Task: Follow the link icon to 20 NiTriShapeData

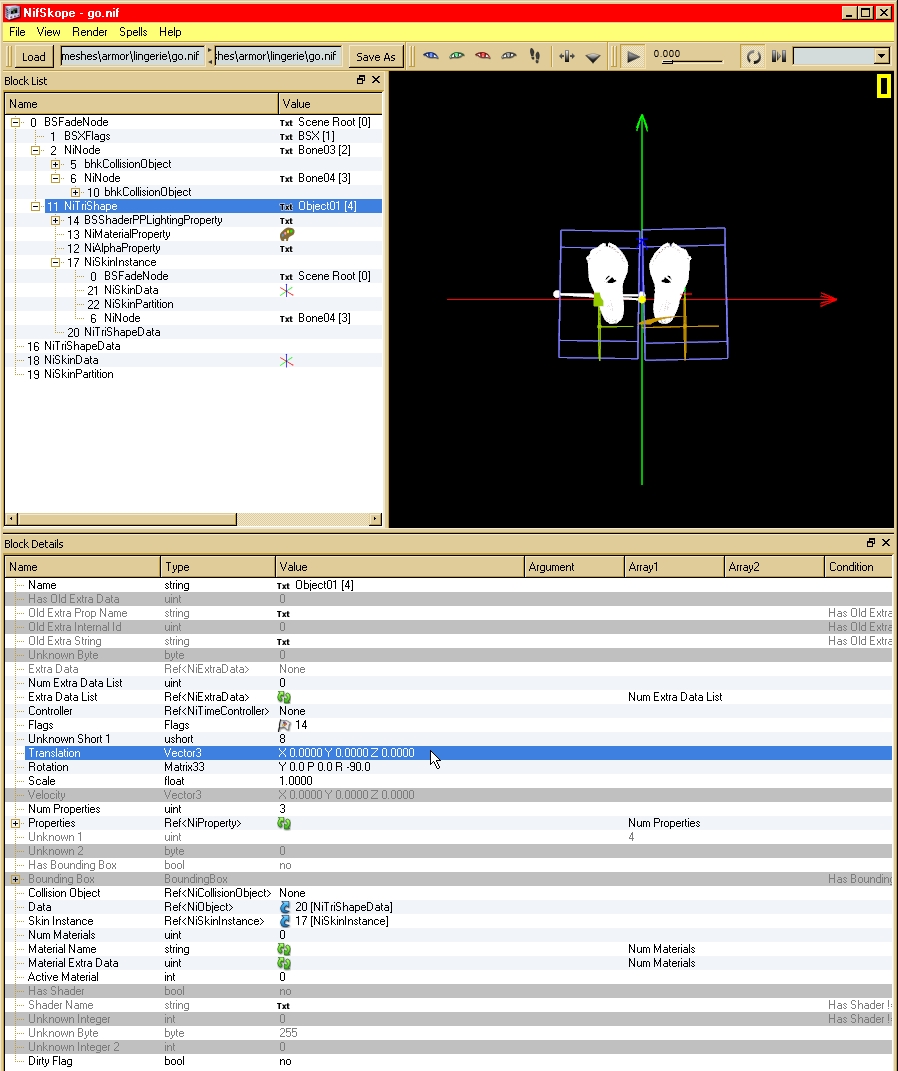Action: pyautogui.click(x=285, y=907)
